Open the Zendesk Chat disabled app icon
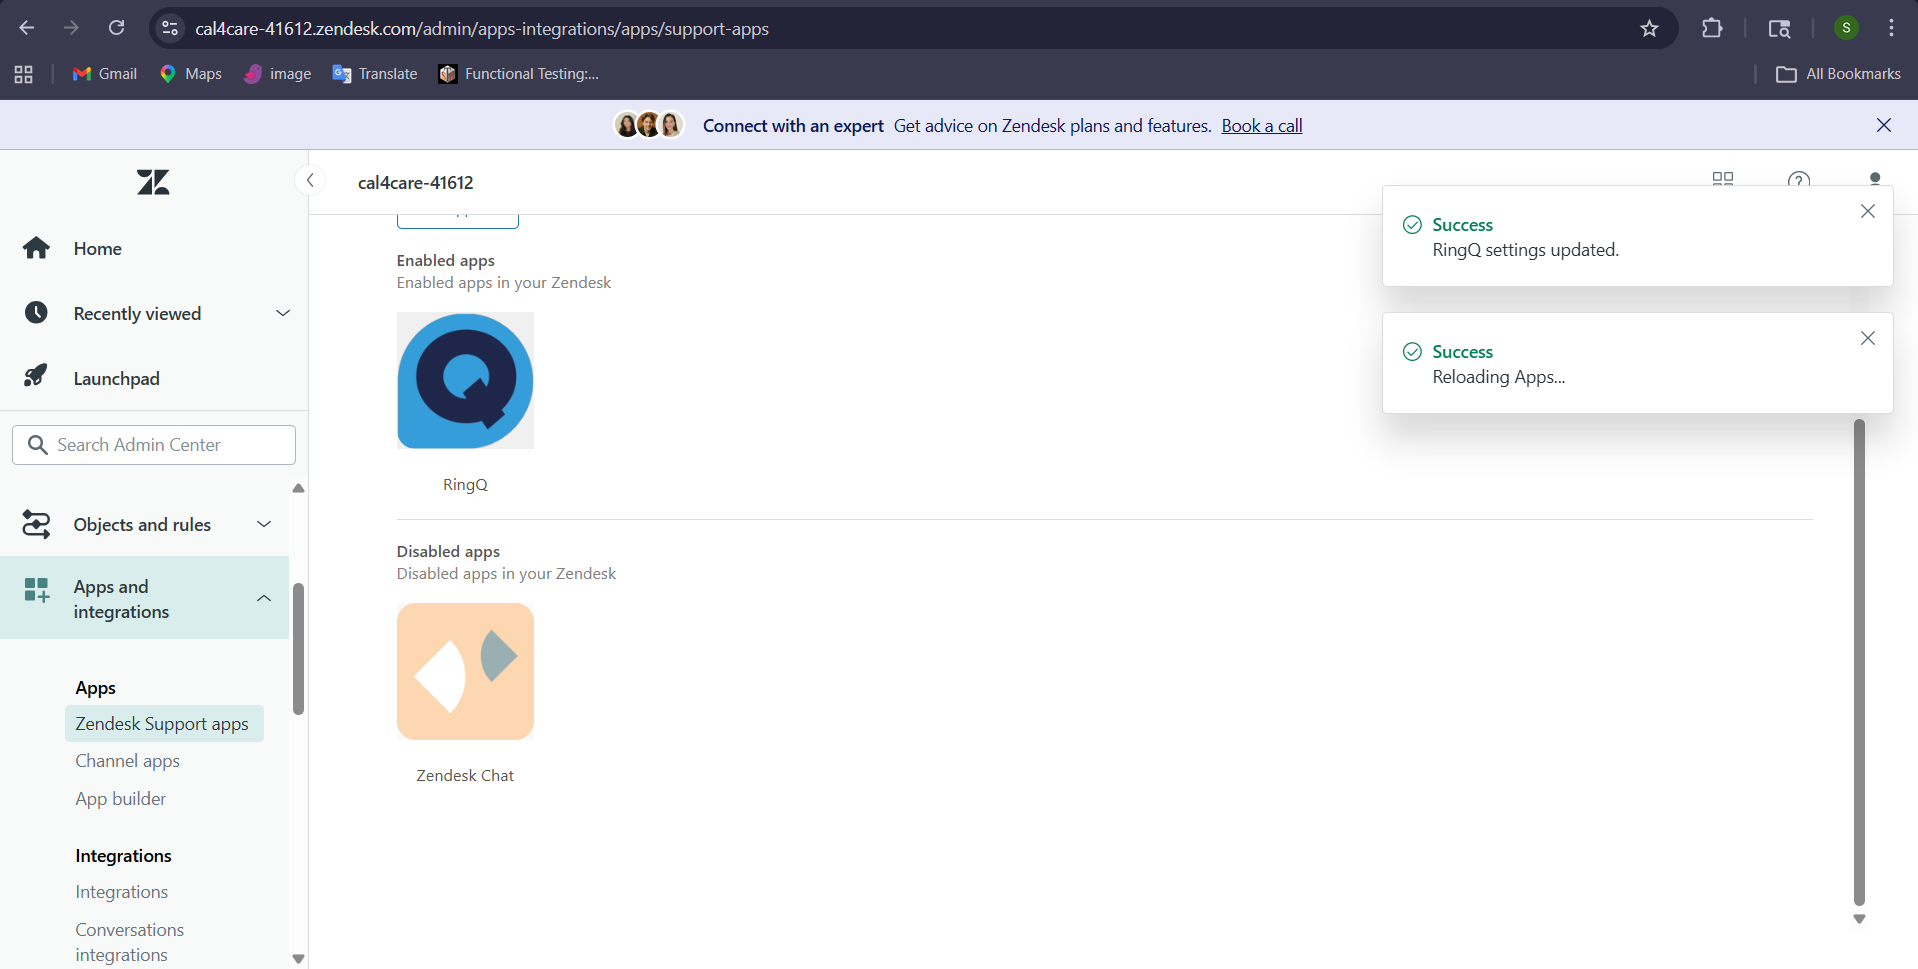 pyautogui.click(x=465, y=672)
